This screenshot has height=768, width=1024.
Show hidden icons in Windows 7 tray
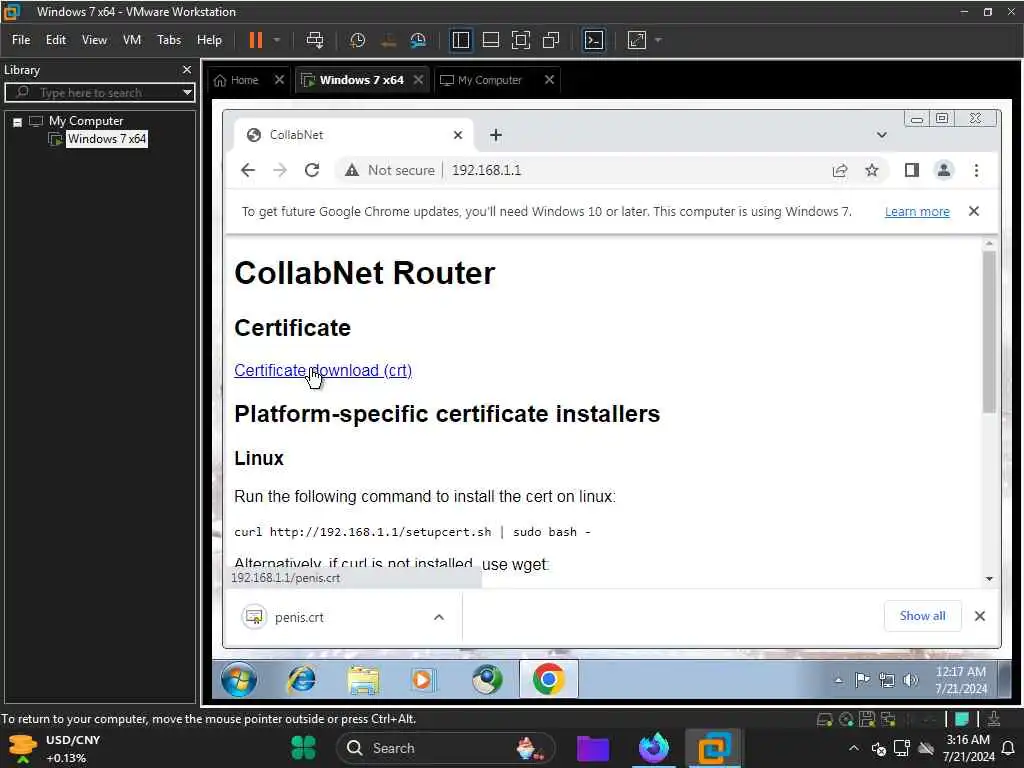click(839, 680)
